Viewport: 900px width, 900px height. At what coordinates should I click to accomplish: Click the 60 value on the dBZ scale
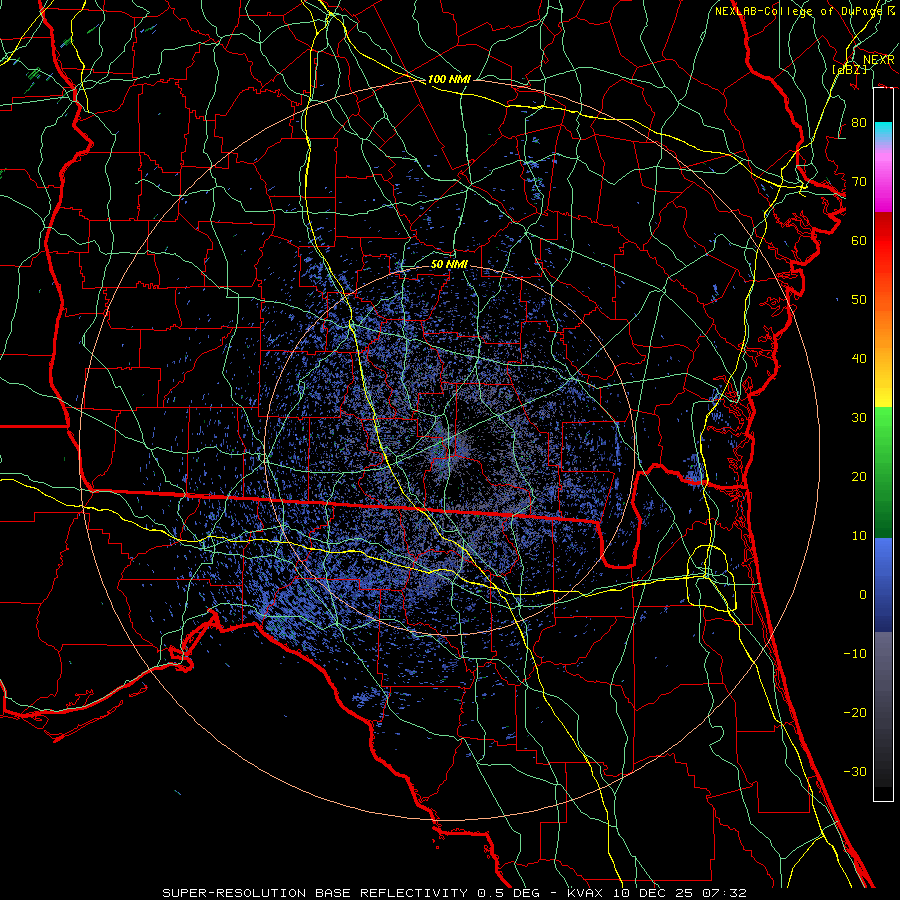tap(859, 240)
